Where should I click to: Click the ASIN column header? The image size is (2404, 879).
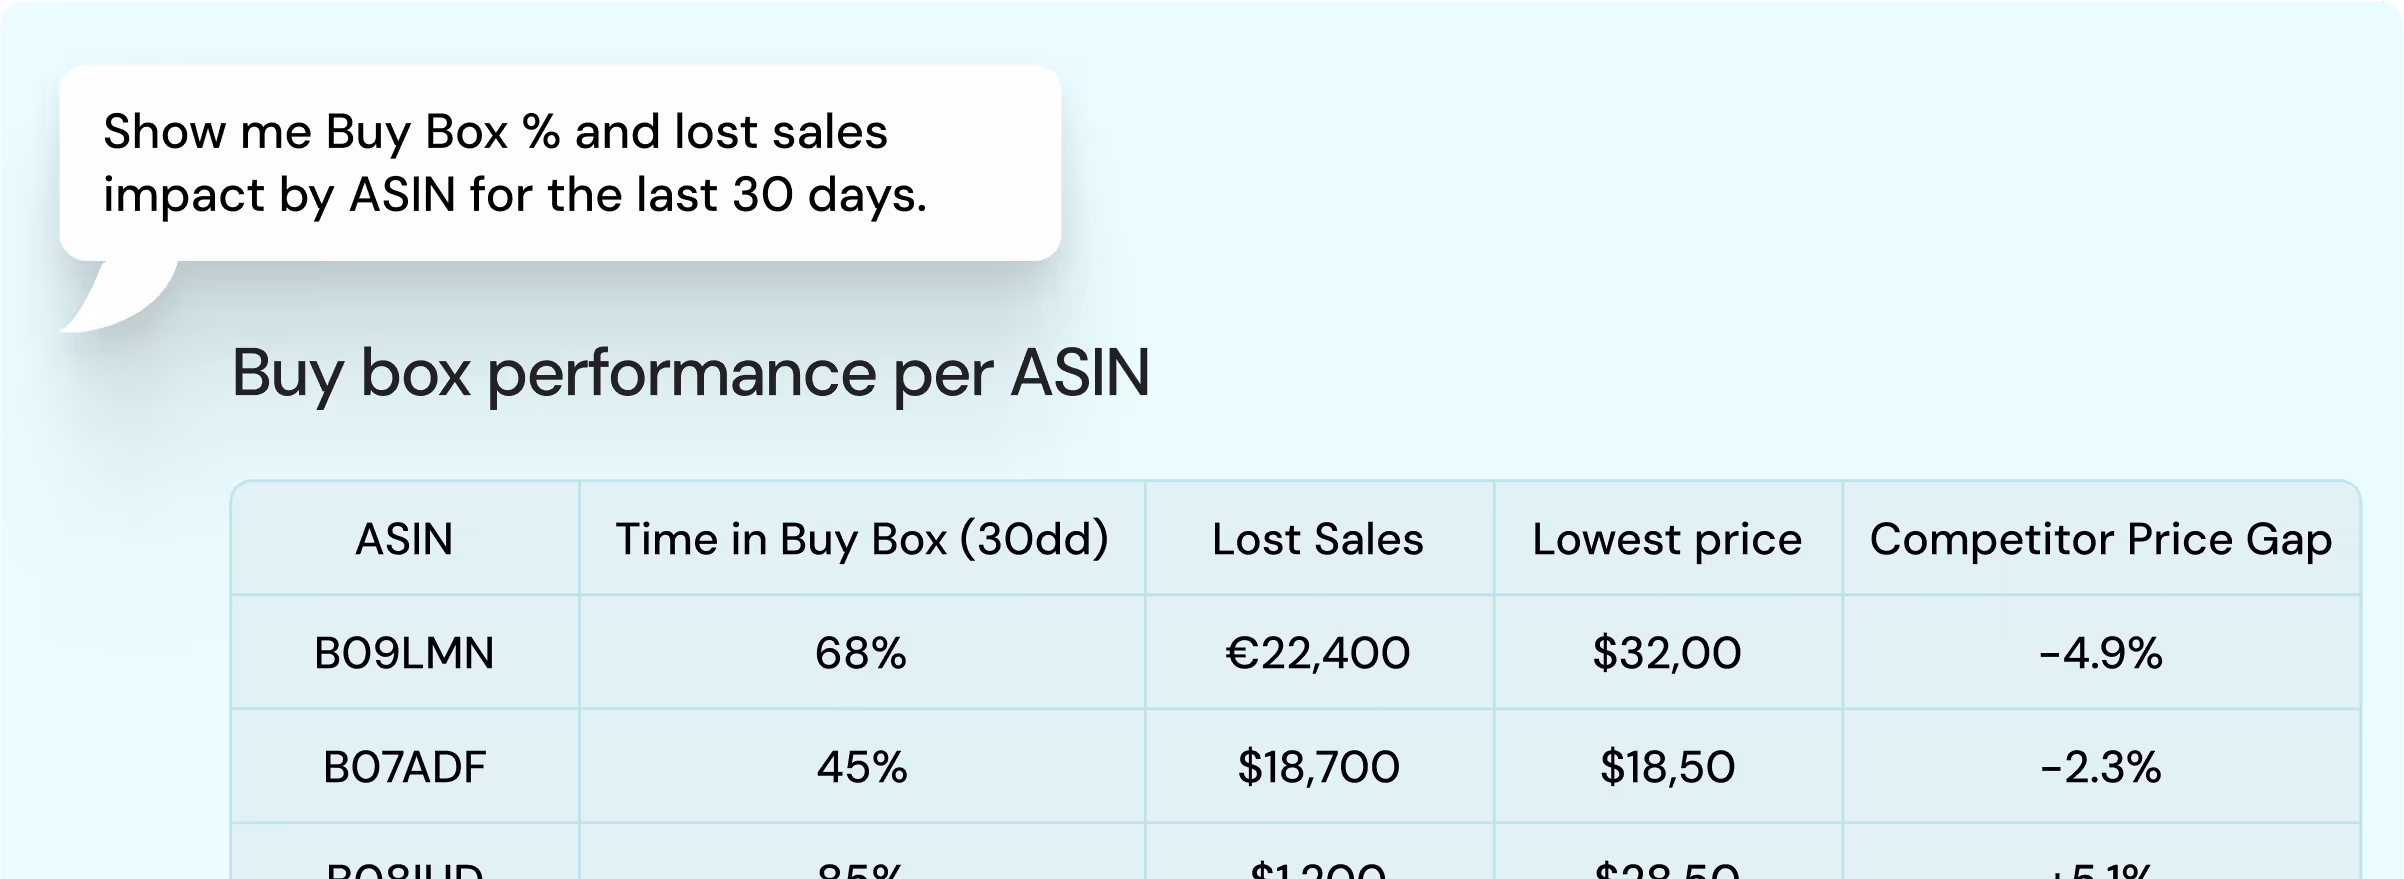[404, 540]
